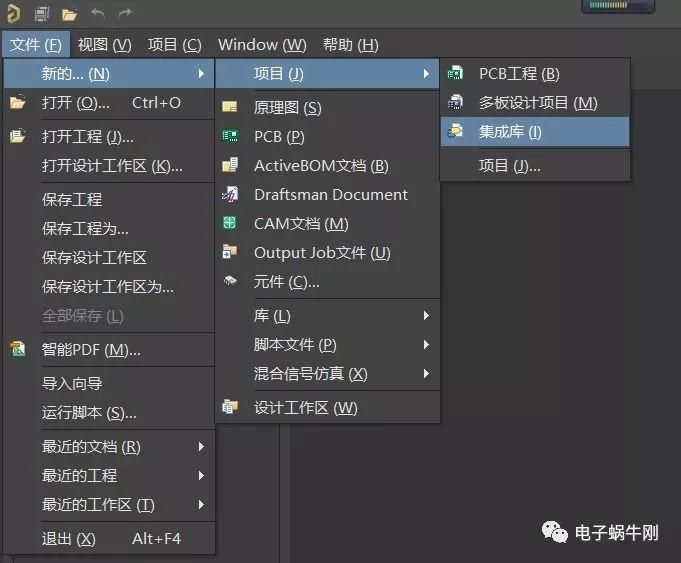Click the folder icon beside 打开 (O)

tap(18, 103)
